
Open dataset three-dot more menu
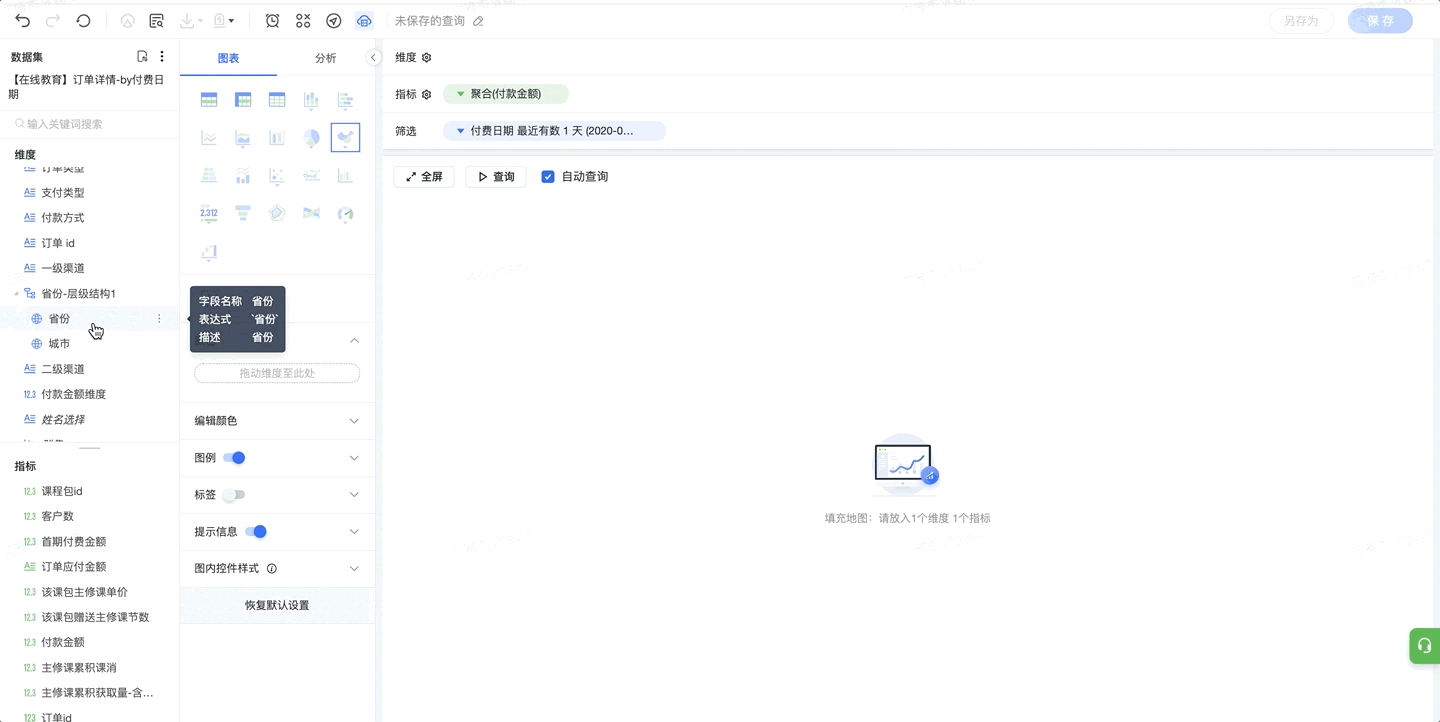click(162, 57)
